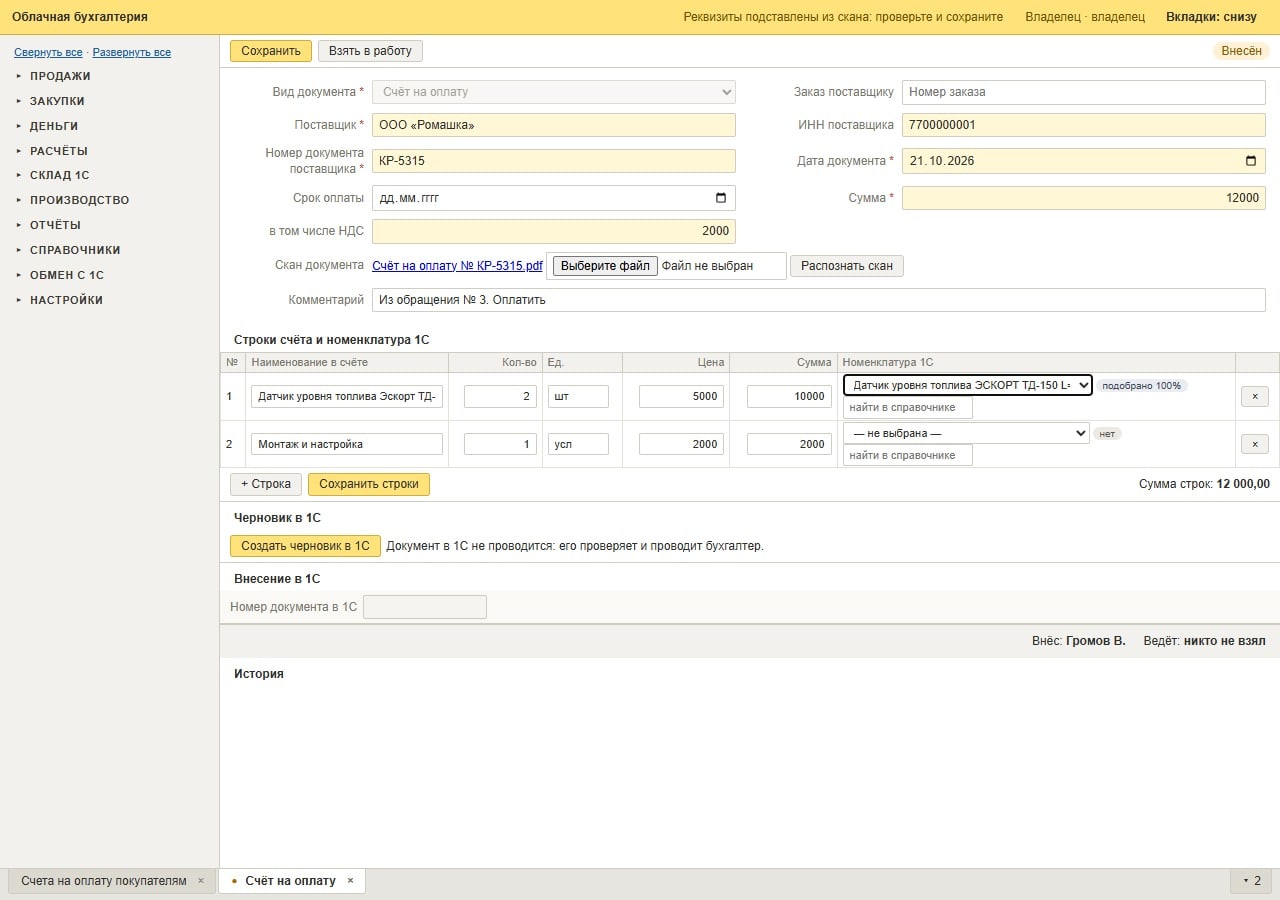Viewport: 1280px width, 900px height.
Task: Click Вкладки: снизу in the header
Action: coord(1211,17)
